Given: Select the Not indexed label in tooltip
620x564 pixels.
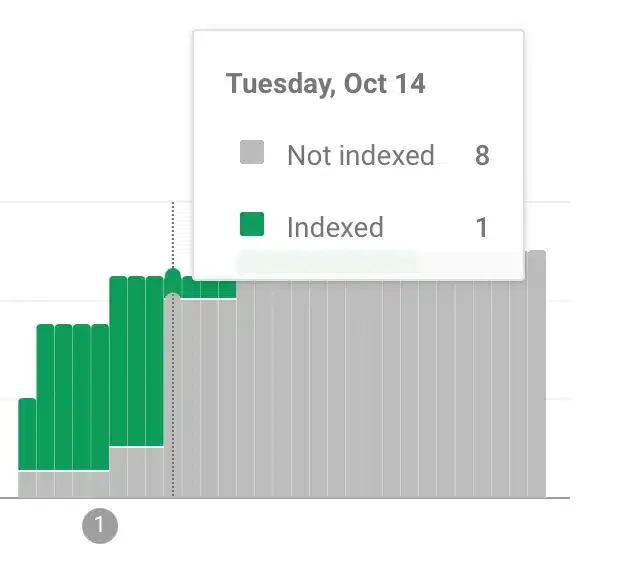Looking at the screenshot, I should tap(360, 156).
